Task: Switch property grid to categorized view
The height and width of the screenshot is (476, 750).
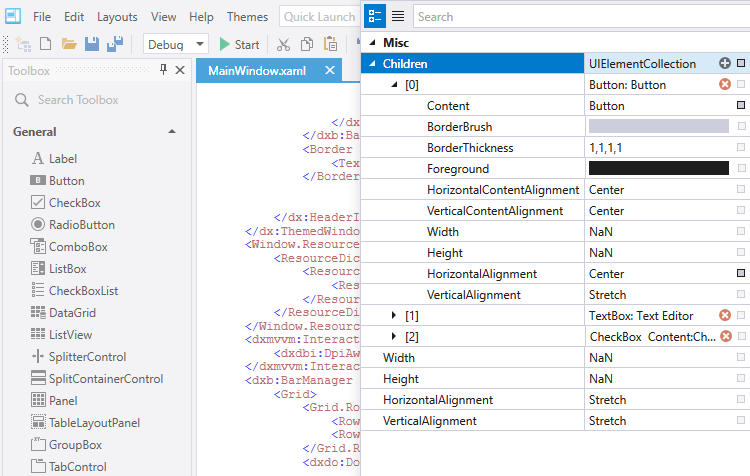Action: (374, 16)
